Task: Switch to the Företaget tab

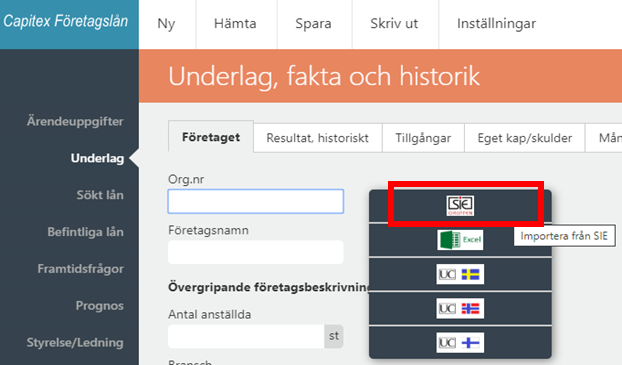Action: coord(211,137)
